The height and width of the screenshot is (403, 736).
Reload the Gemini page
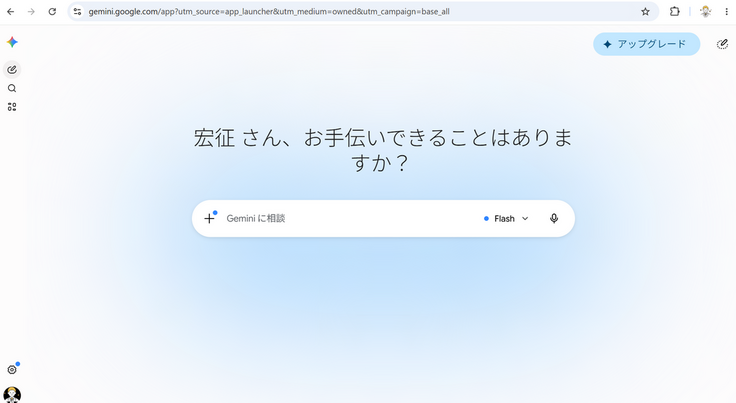[x=52, y=12]
